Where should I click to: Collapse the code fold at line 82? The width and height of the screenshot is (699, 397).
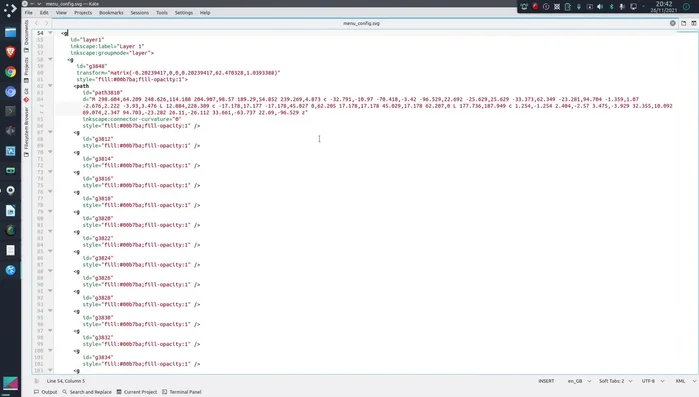(50, 231)
